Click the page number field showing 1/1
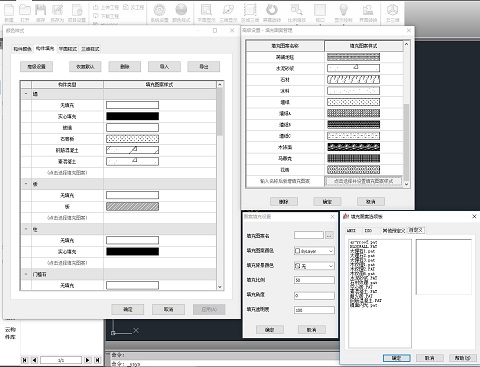The image size is (480, 367). [x=61, y=360]
